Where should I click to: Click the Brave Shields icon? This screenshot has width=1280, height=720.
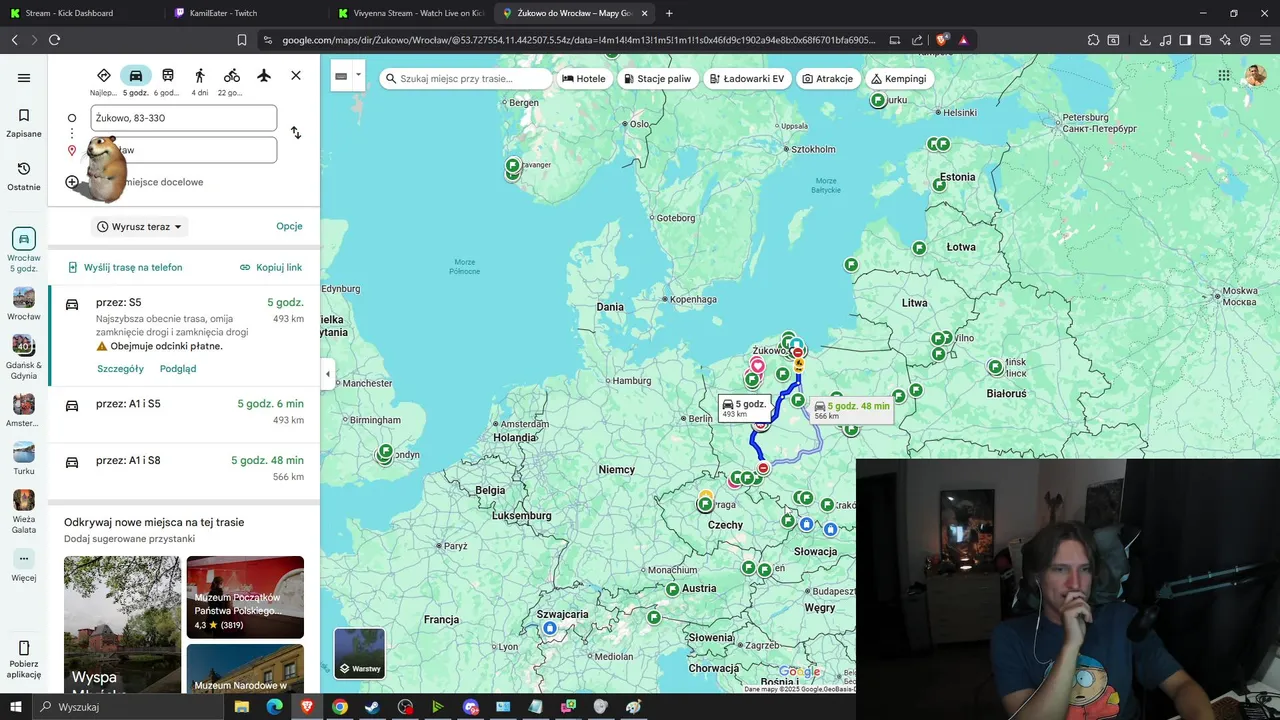(943, 40)
